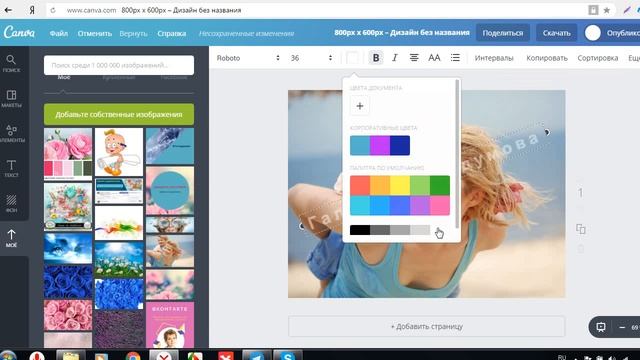Pick black swatch in grayscale row
This screenshot has width=640, height=360.
[360, 230]
